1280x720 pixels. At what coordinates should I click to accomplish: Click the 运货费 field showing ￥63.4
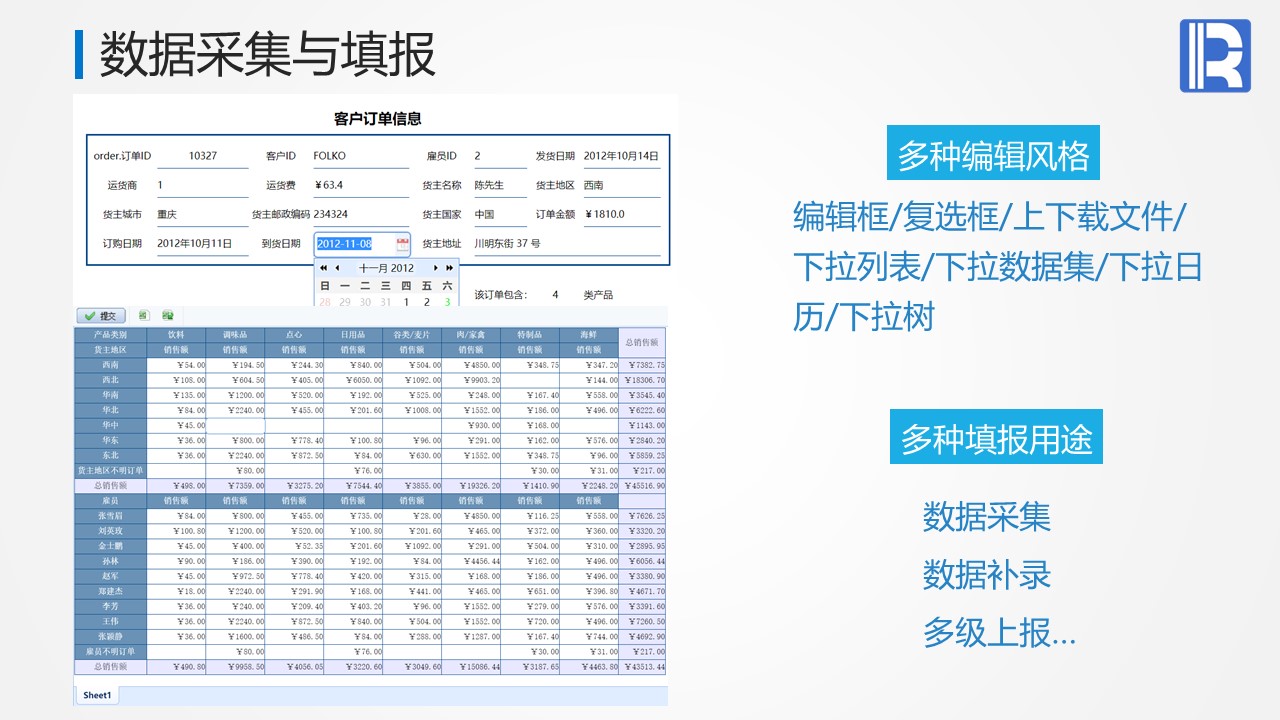(360, 185)
